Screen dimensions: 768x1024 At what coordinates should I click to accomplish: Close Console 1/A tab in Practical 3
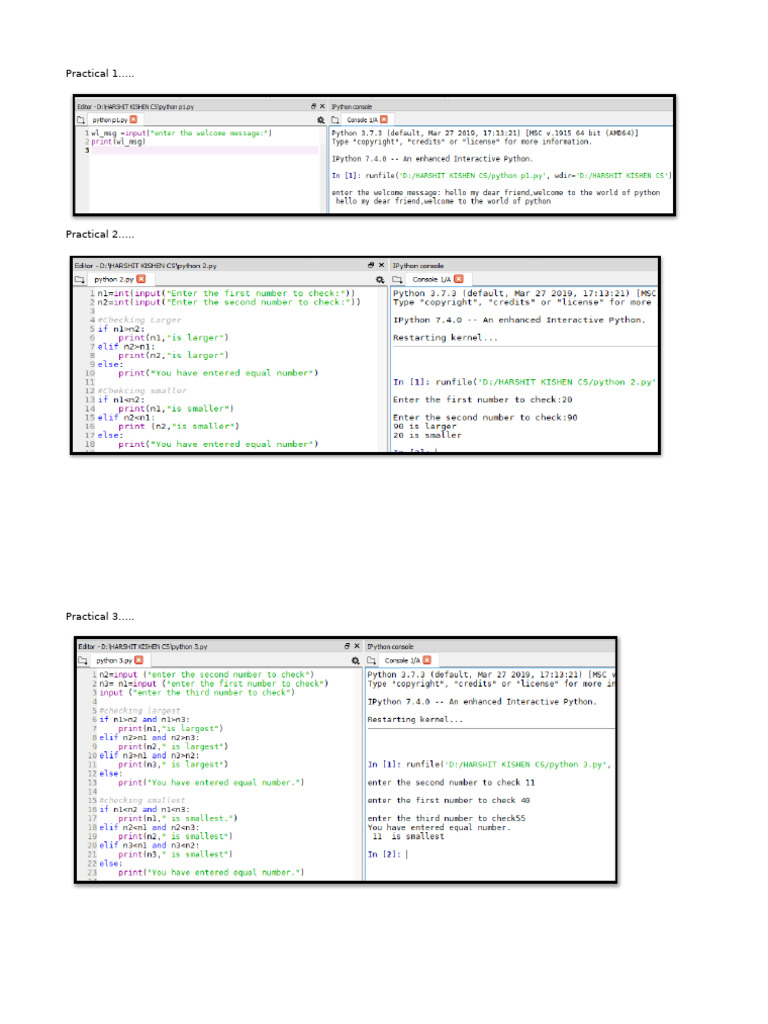click(427, 660)
